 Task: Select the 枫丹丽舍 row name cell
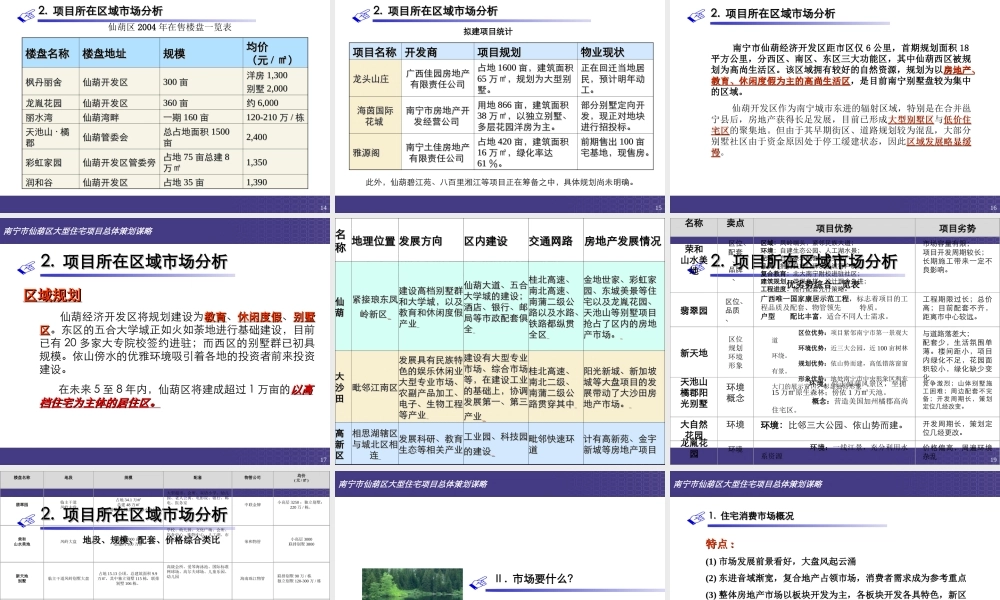(x=50, y=82)
